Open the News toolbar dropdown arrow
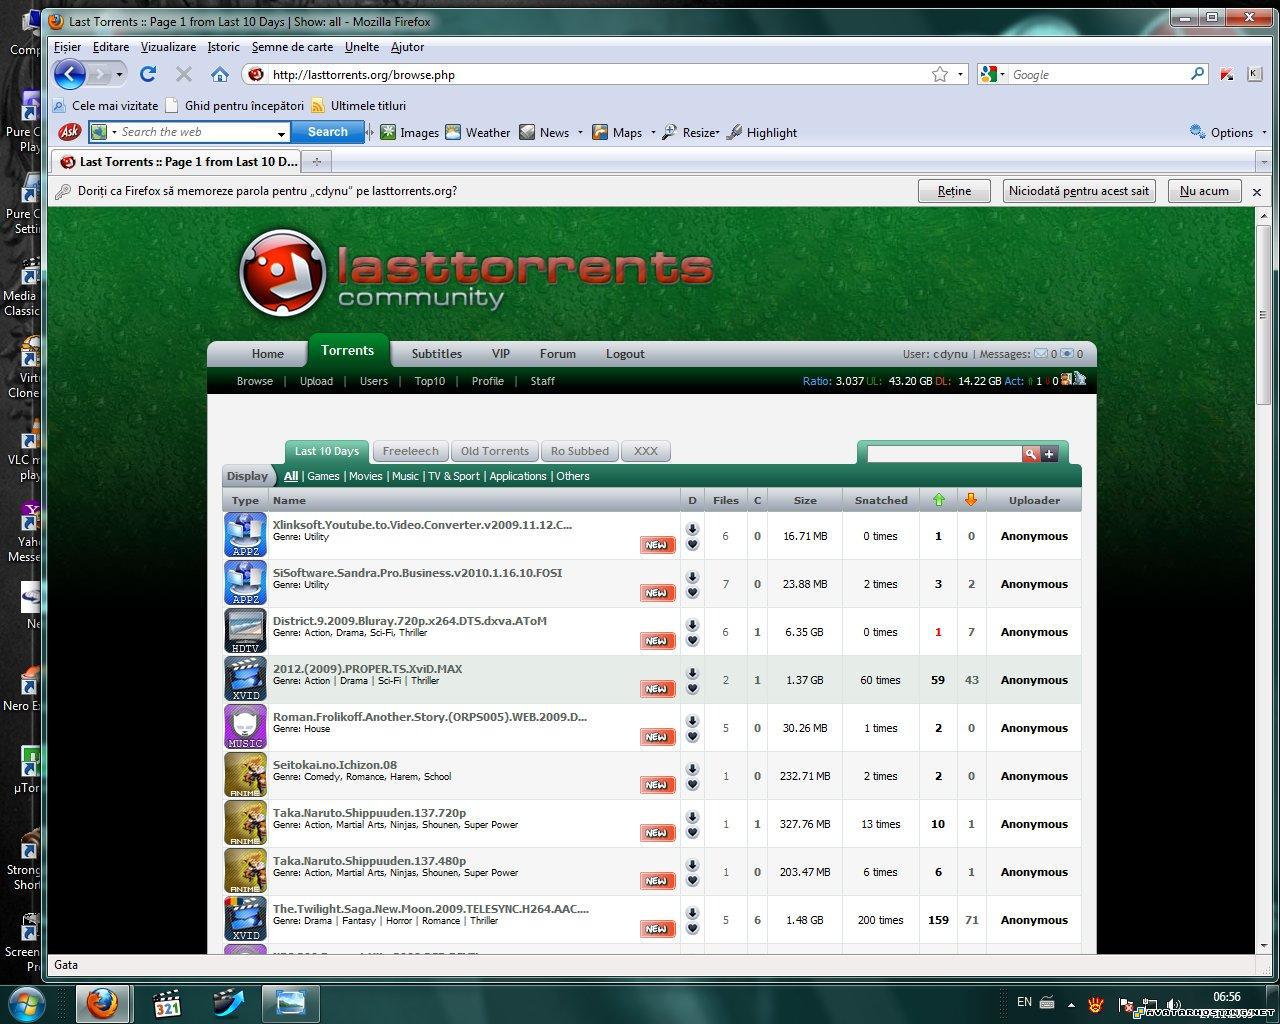 (580, 133)
